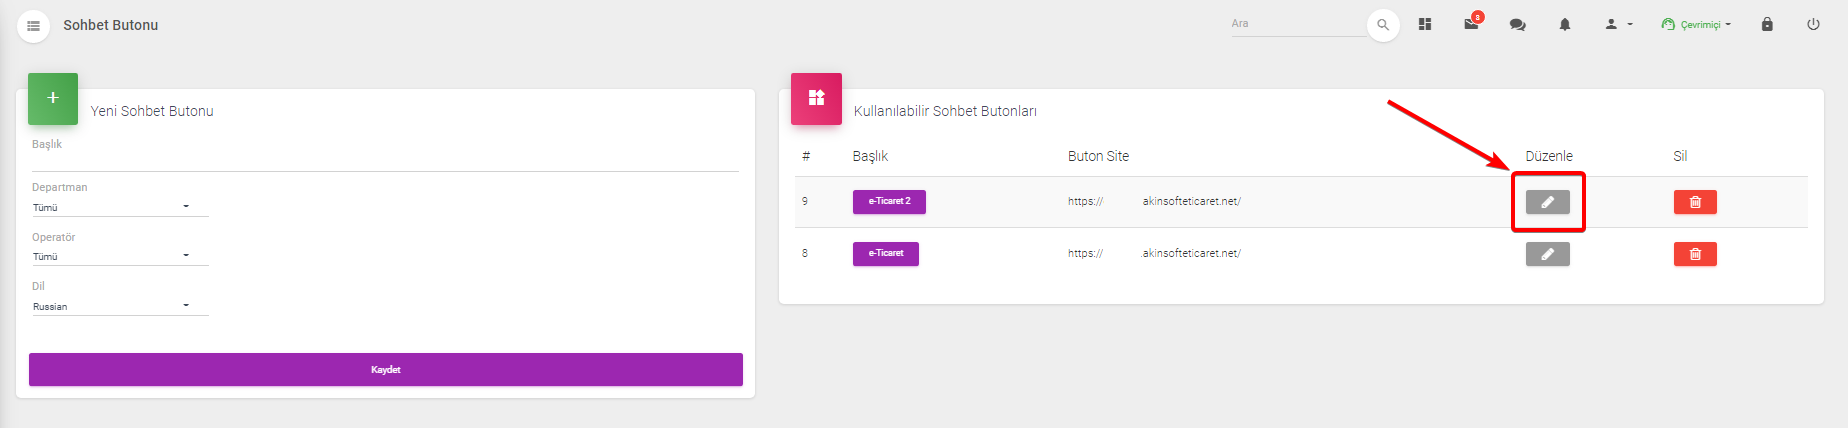Image resolution: width=1848 pixels, height=428 pixels.
Task: Delete the e-Ticaret 2 chat button
Action: tap(1695, 202)
